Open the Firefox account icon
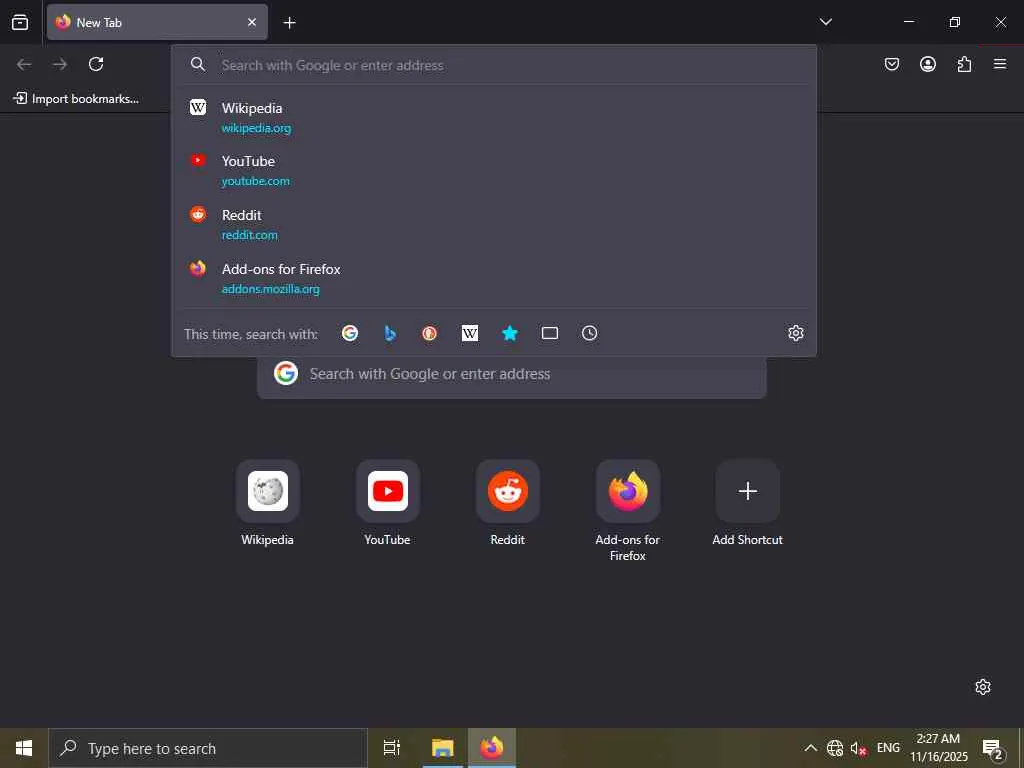Viewport: 1024px width, 768px height. point(927,64)
